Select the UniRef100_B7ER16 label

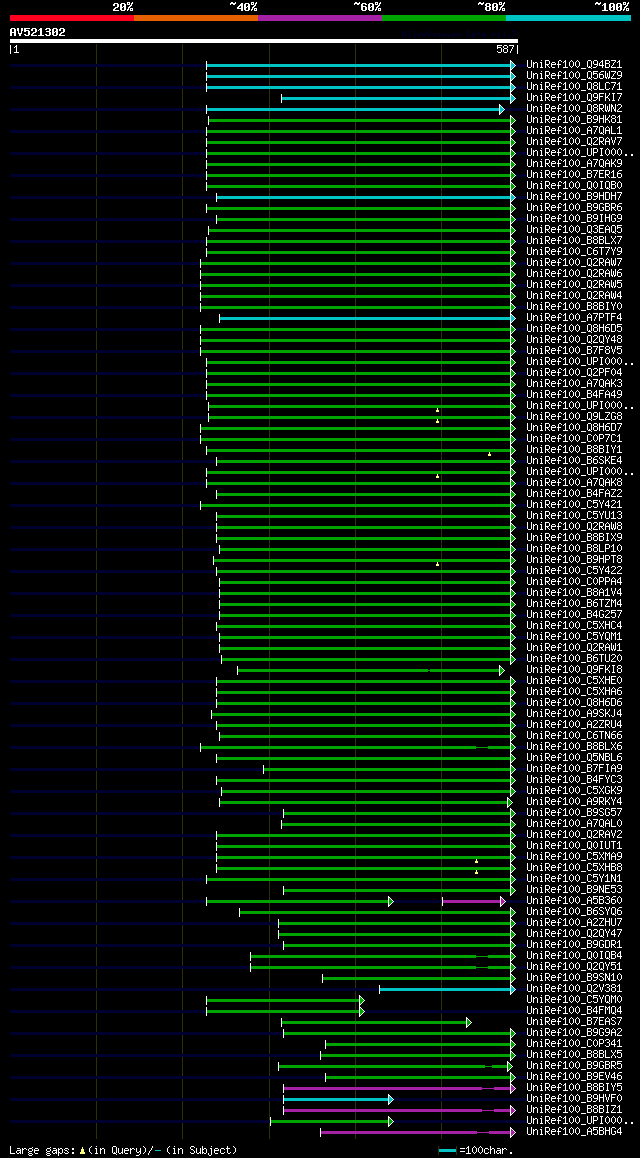pos(574,175)
